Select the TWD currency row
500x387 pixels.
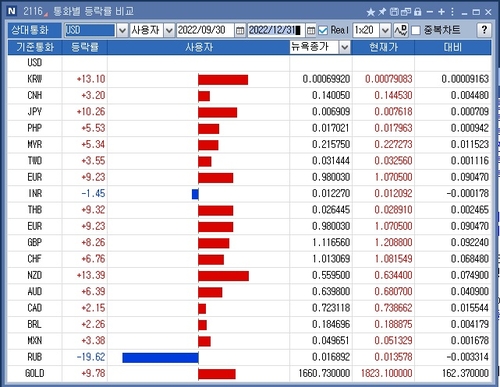(249, 161)
